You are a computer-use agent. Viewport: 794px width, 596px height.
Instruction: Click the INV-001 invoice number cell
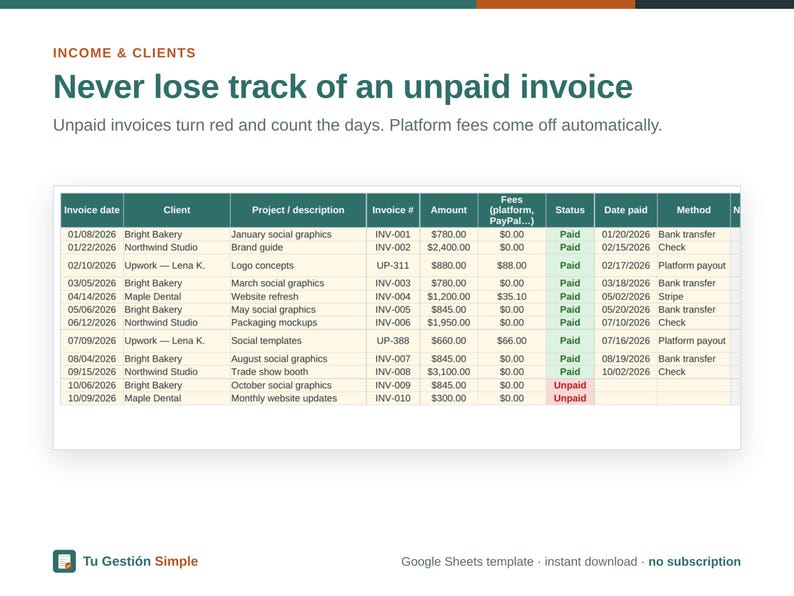coord(393,234)
